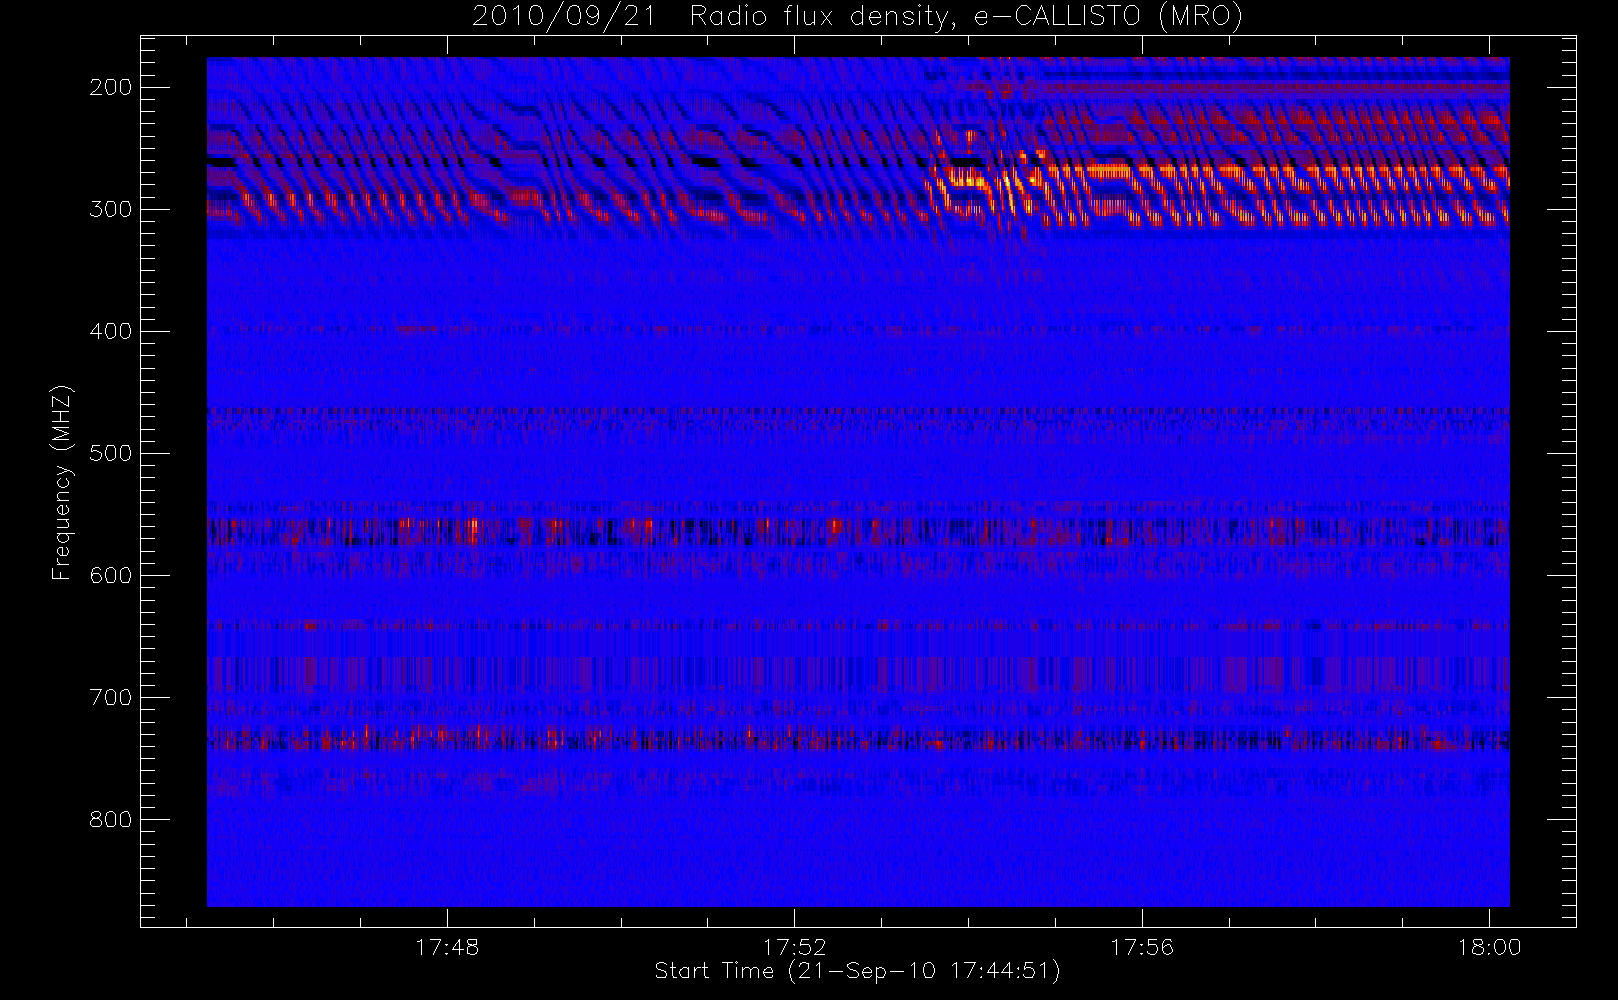
Task: Click the 400 frequency tick label
Action: coord(111,331)
